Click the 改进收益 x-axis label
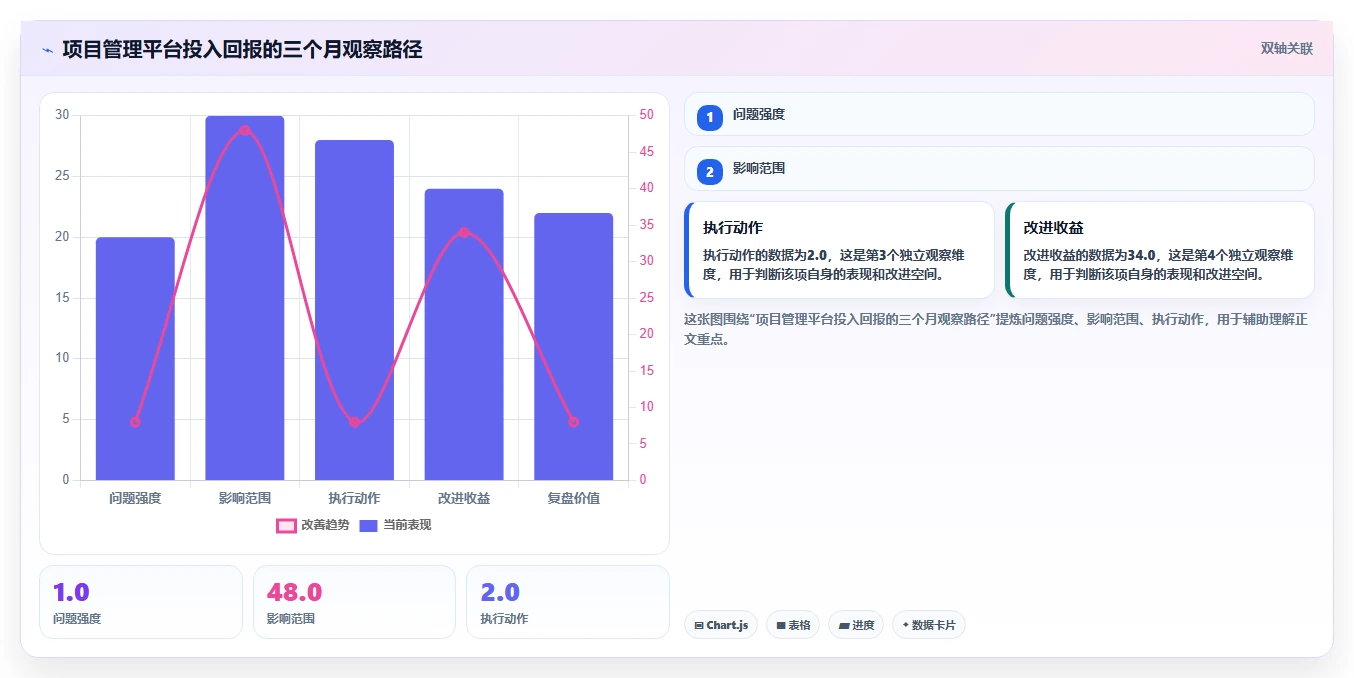Image resolution: width=1354 pixels, height=678 pixels. coord(464,497)
